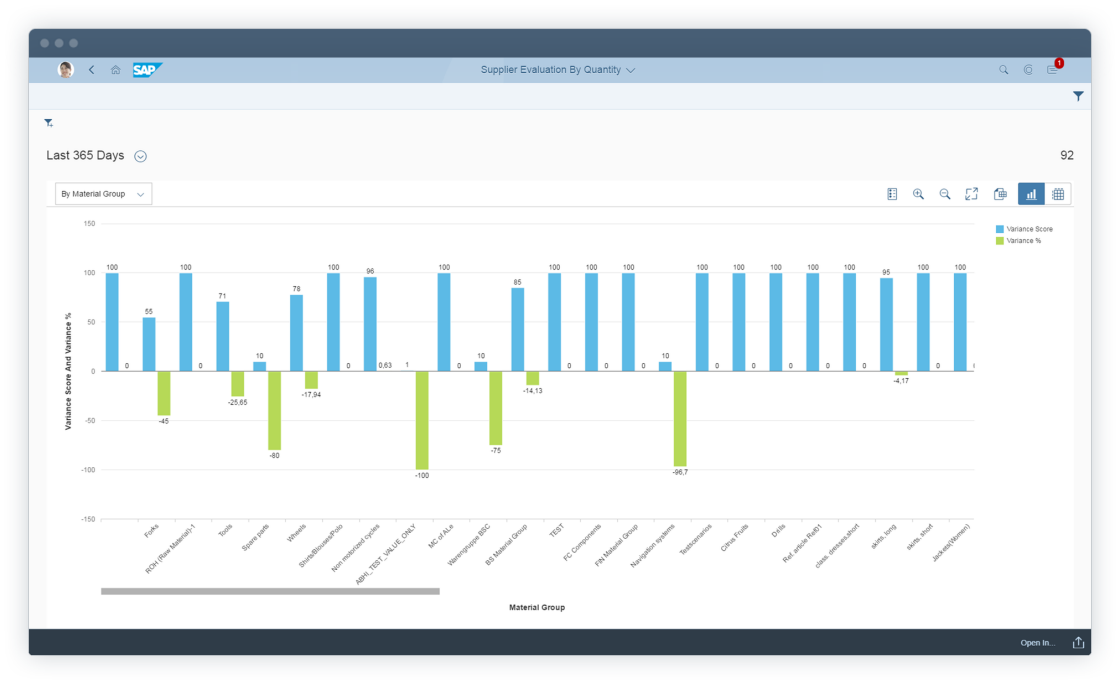The image size is (1120, 684).
Task: Click the 'Last 365 Days' variant title
Action: pyautogui.click(x=85, y=156)
